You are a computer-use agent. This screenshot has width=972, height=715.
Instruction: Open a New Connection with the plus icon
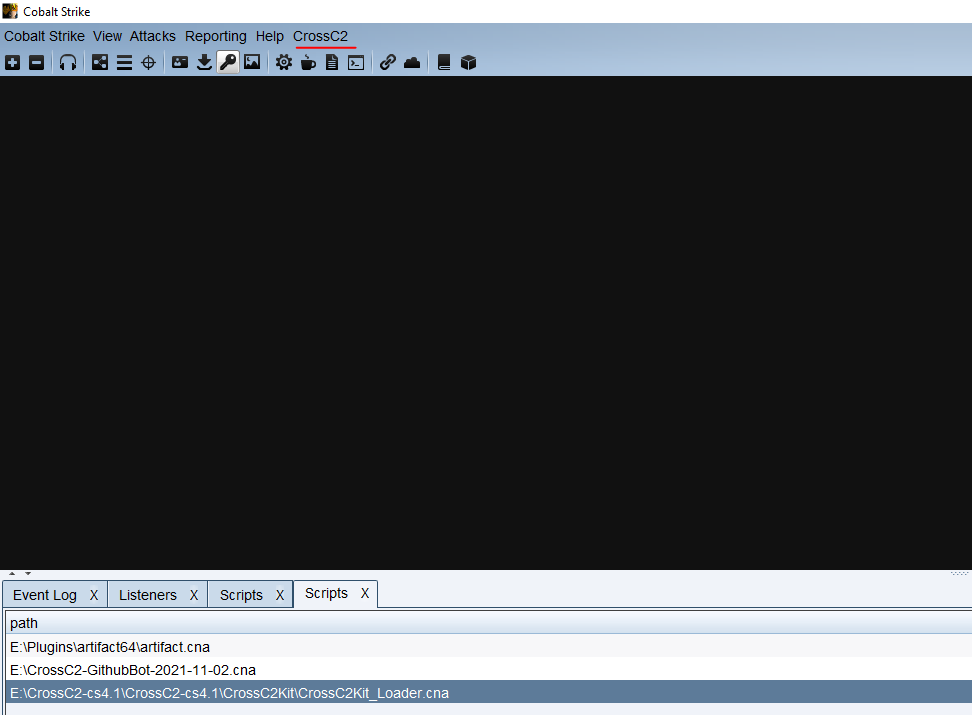pyautogui.click(x=12, y=62)
